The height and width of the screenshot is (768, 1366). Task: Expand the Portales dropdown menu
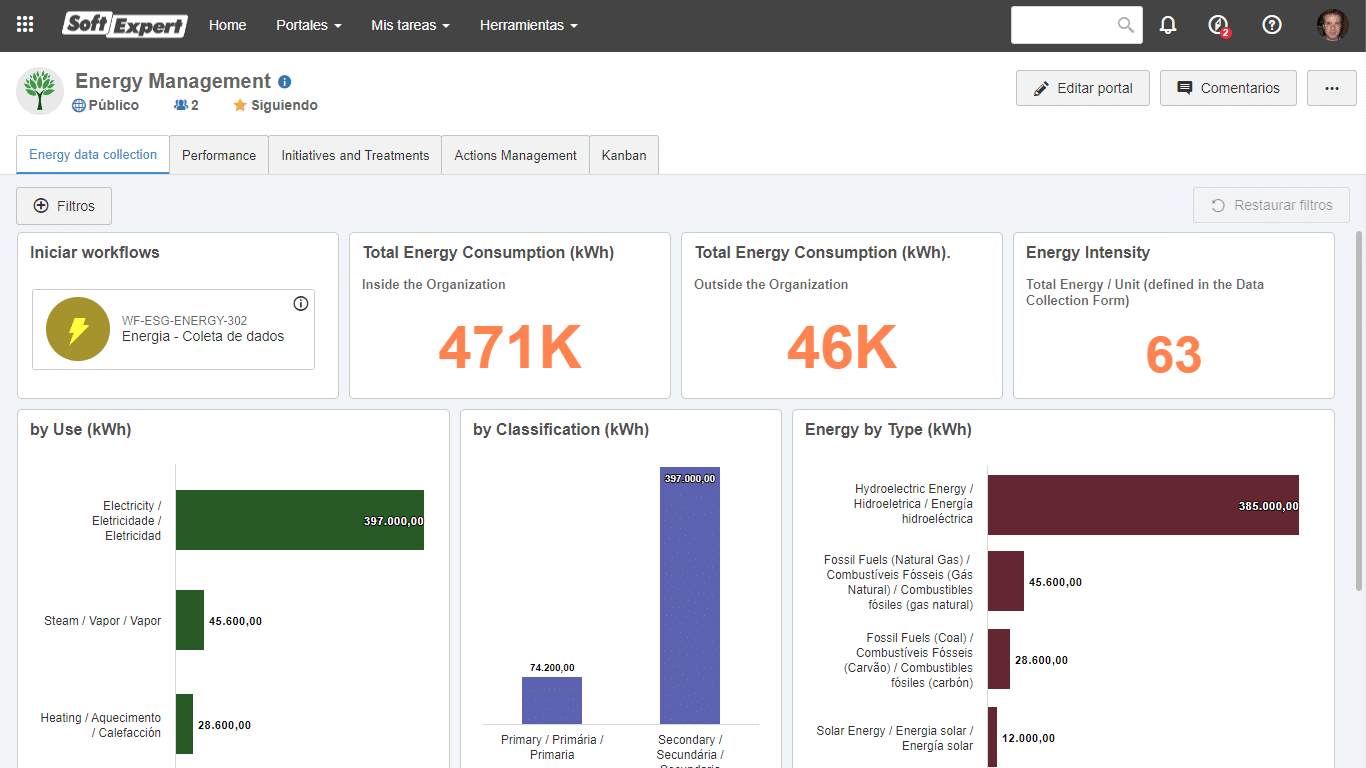pyautogui.click(x=309, y=25)
